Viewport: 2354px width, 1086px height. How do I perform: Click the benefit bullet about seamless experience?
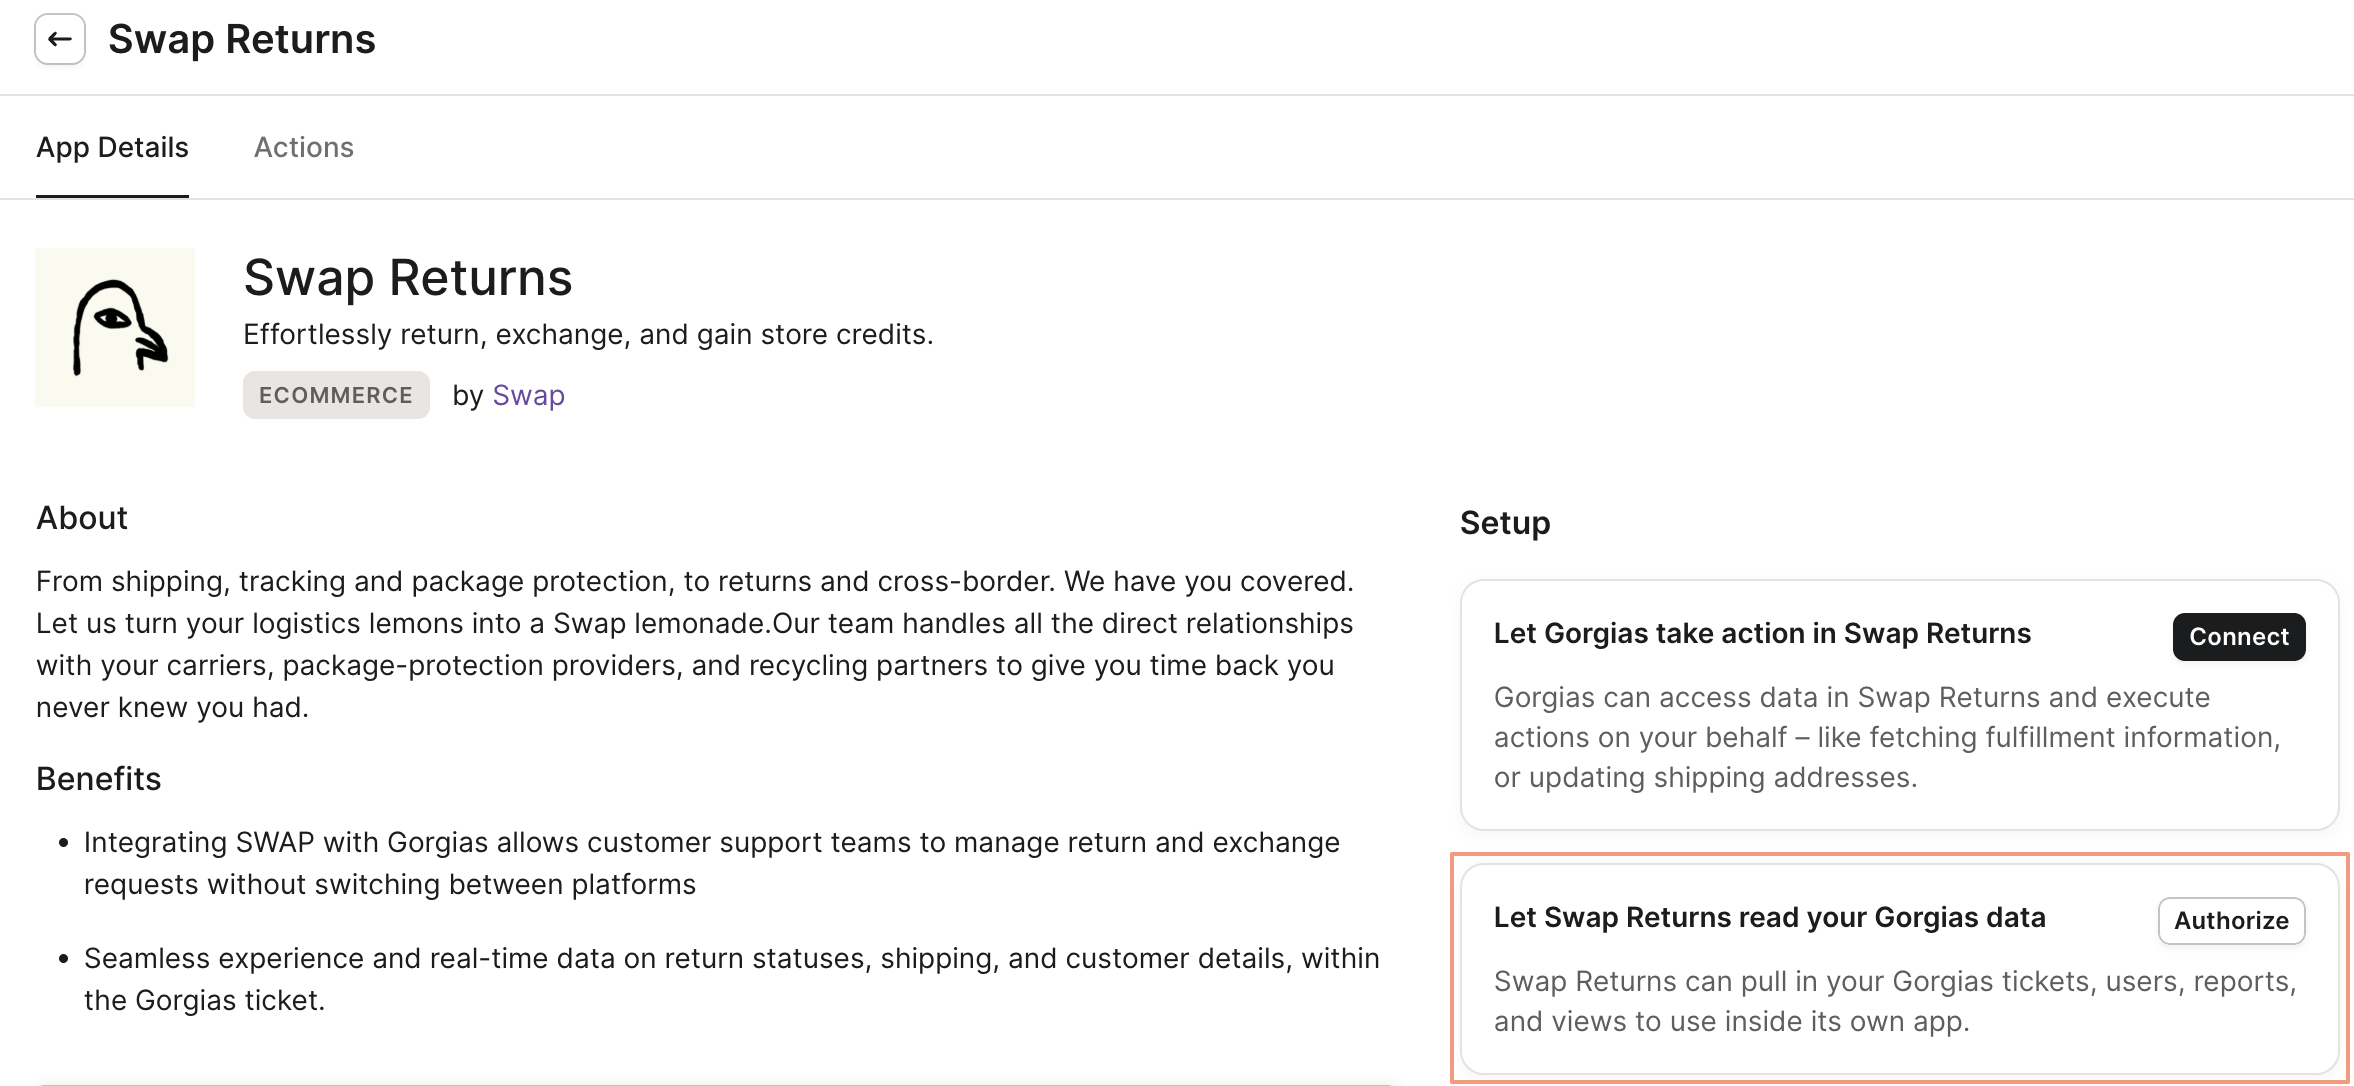pos(732,979)
